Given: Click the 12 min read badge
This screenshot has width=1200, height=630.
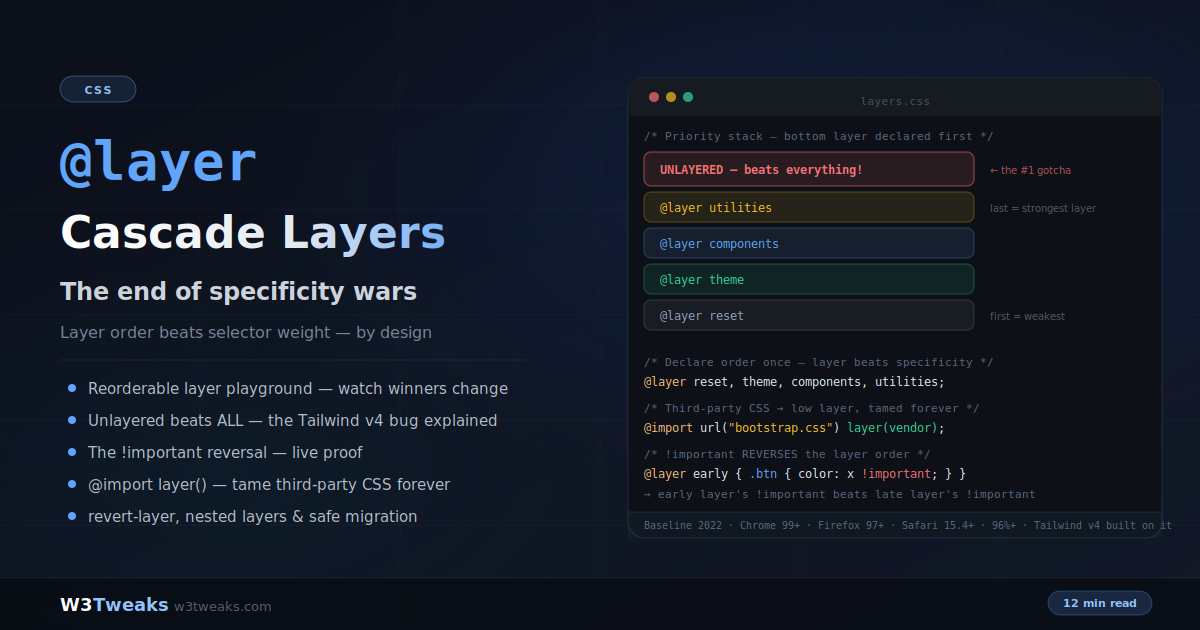Looking at the screenshot, I should tap(1100, 603).
